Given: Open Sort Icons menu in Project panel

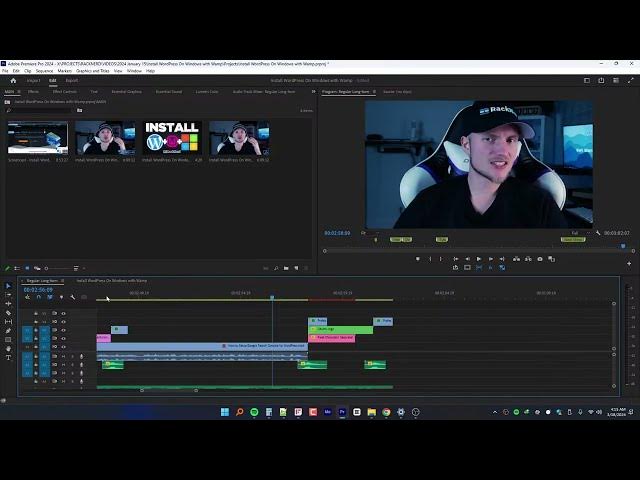Looking at the screenshot, I should tap(76, 268).
